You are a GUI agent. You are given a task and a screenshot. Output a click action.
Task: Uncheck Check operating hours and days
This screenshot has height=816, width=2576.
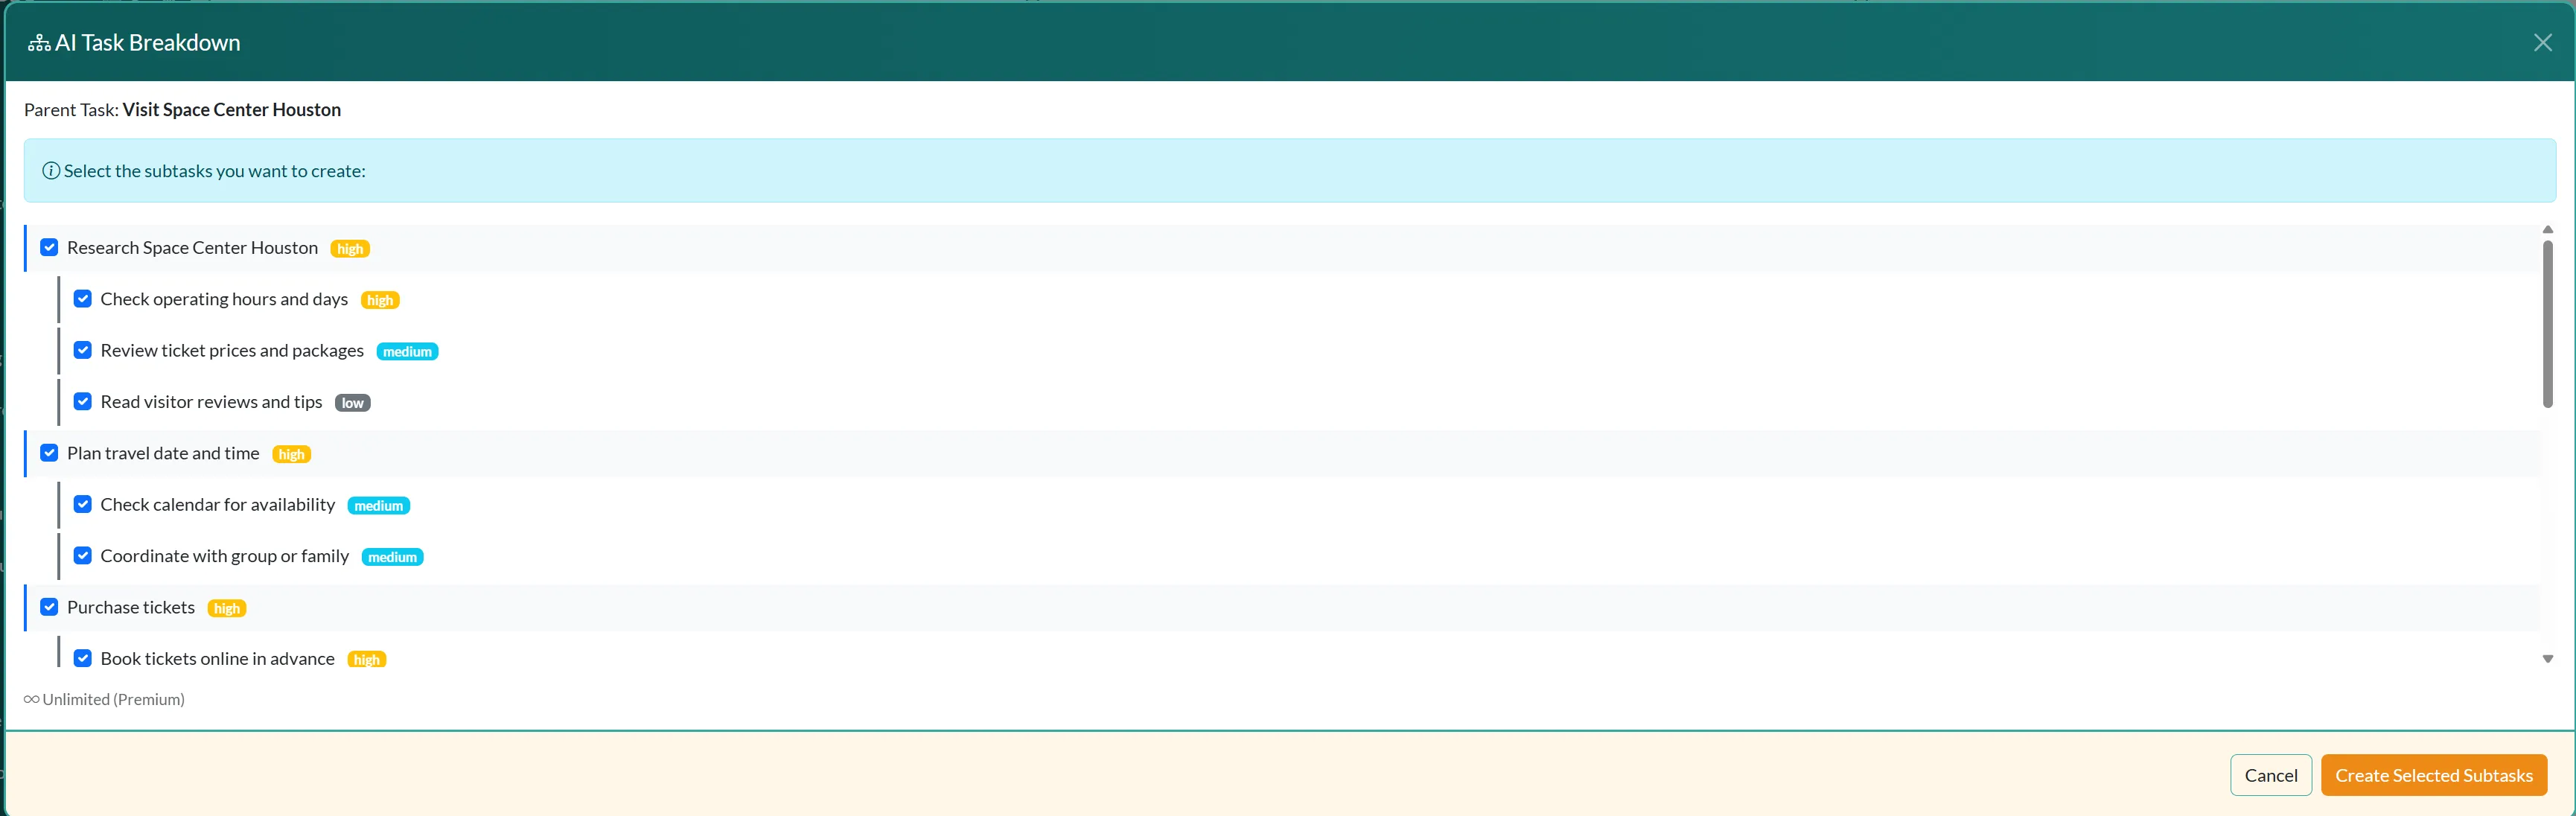[x=83, y=298]
